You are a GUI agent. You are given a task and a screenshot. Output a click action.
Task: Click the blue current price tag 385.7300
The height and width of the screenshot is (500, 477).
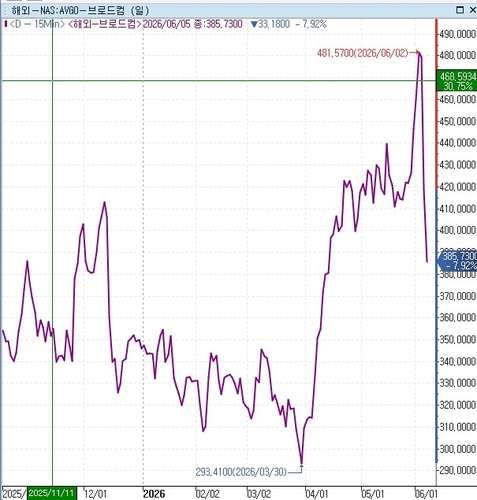(x=457, y=261)
